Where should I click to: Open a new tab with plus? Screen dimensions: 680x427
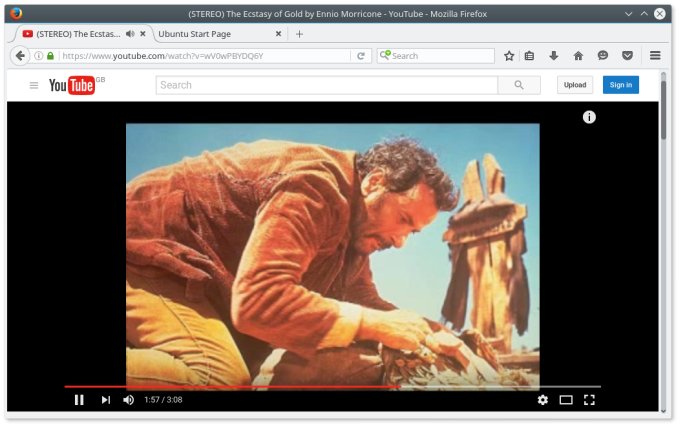[x=299, y=34]
